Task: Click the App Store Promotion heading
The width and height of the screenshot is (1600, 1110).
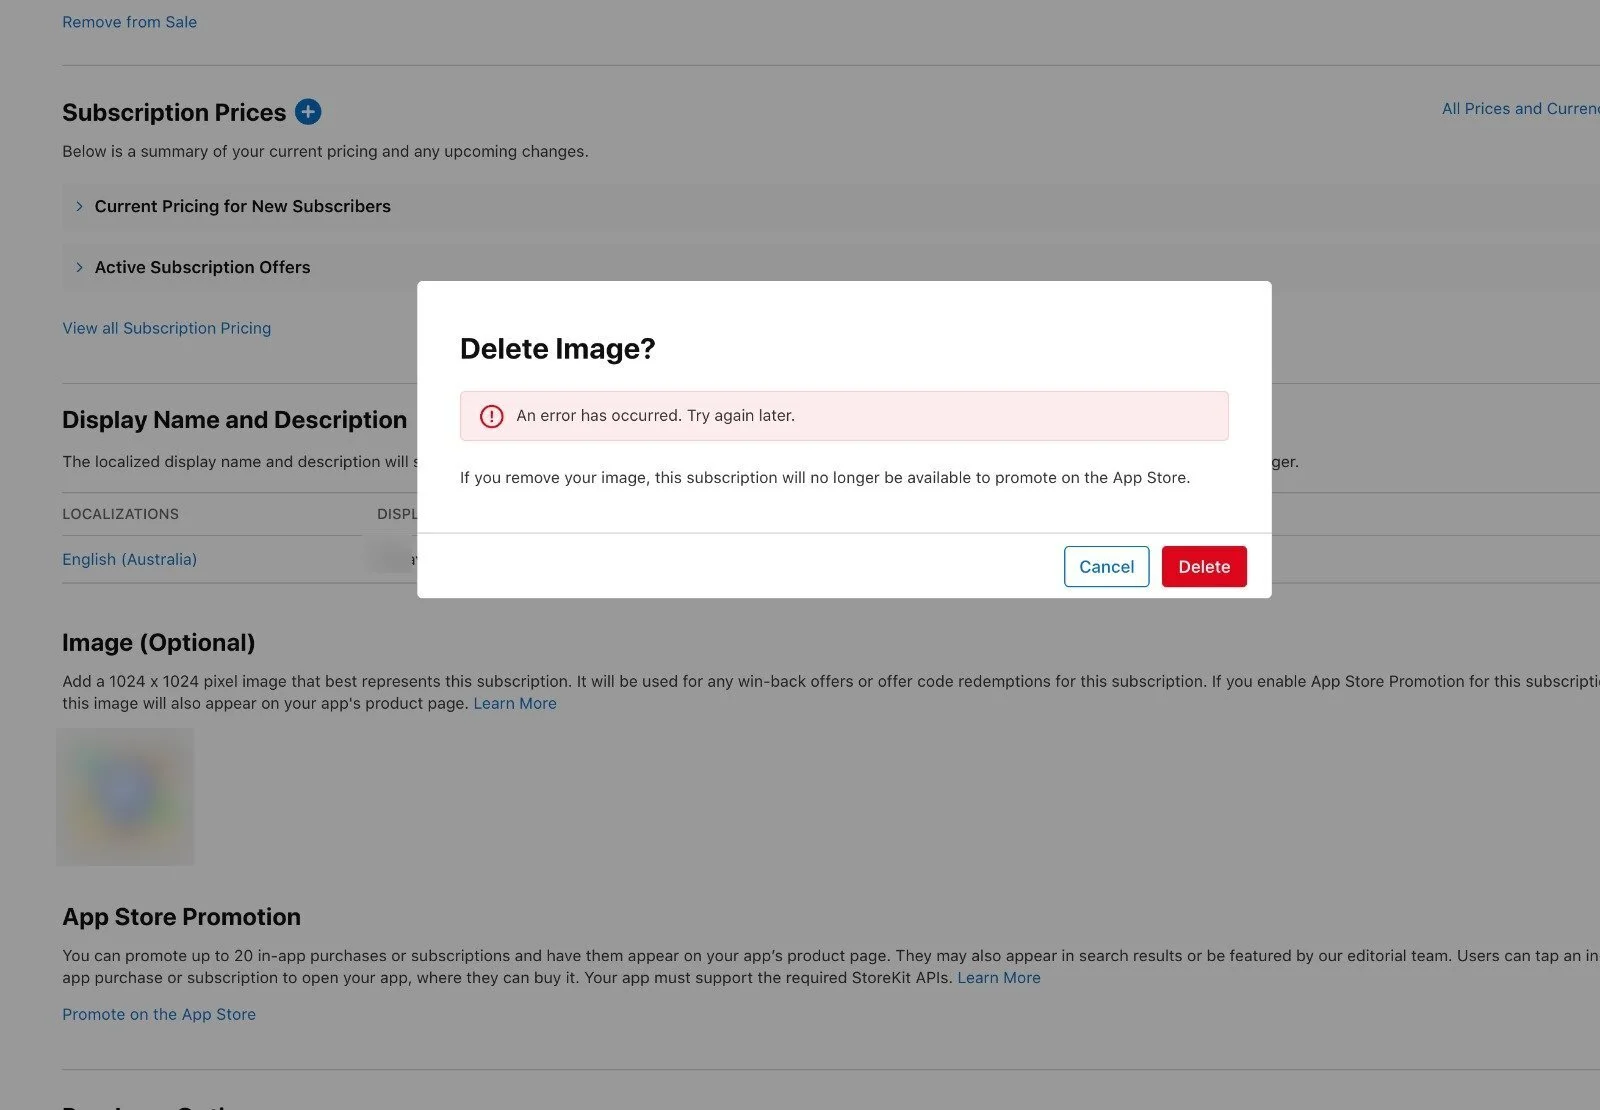Action: point(181,917)
